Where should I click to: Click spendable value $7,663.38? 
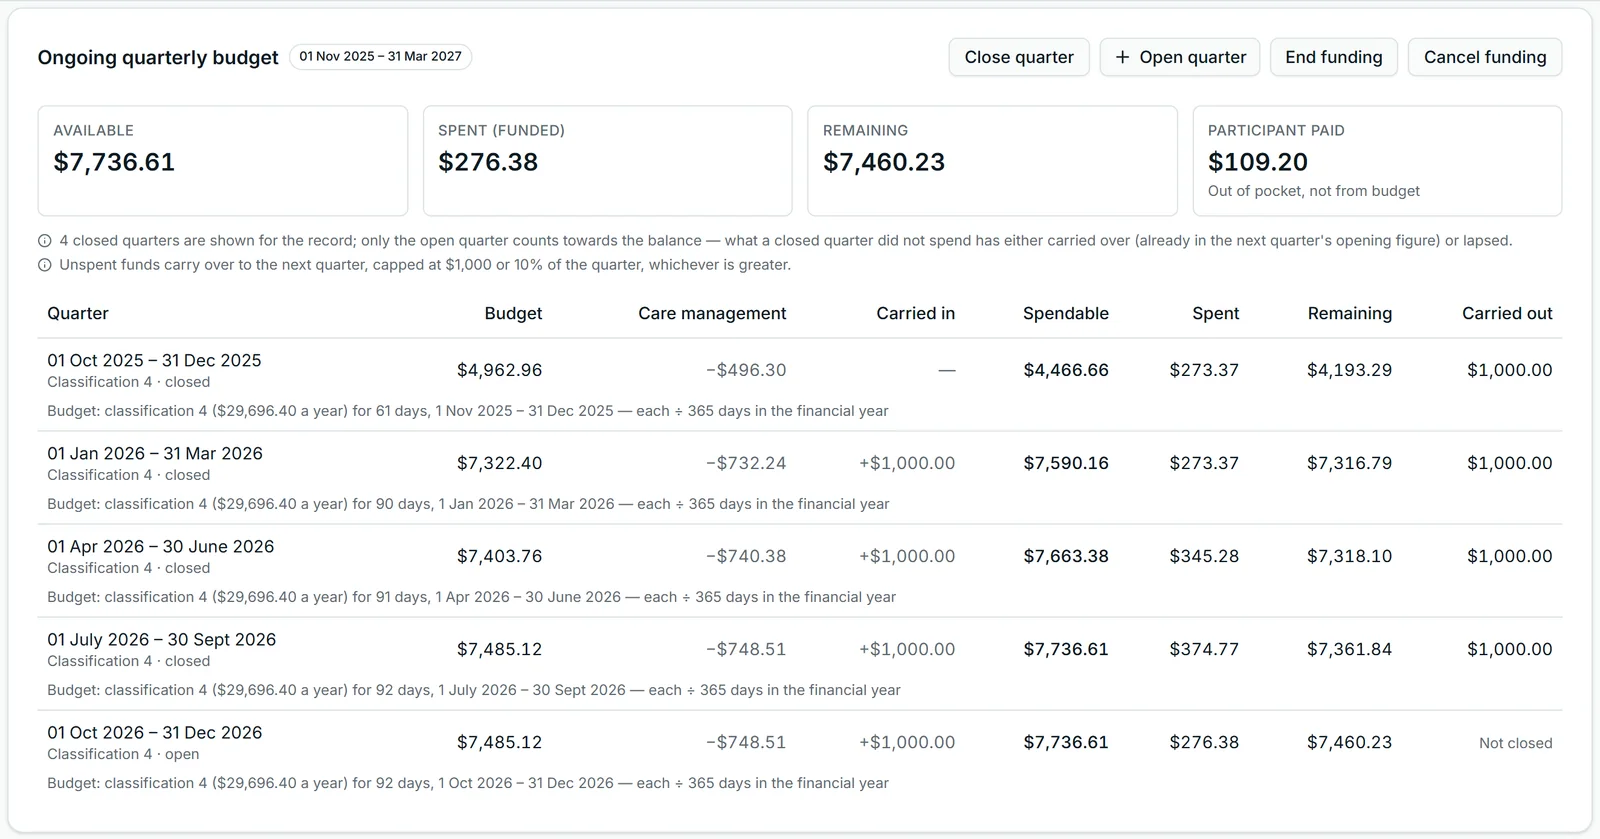click(1066, 556)
